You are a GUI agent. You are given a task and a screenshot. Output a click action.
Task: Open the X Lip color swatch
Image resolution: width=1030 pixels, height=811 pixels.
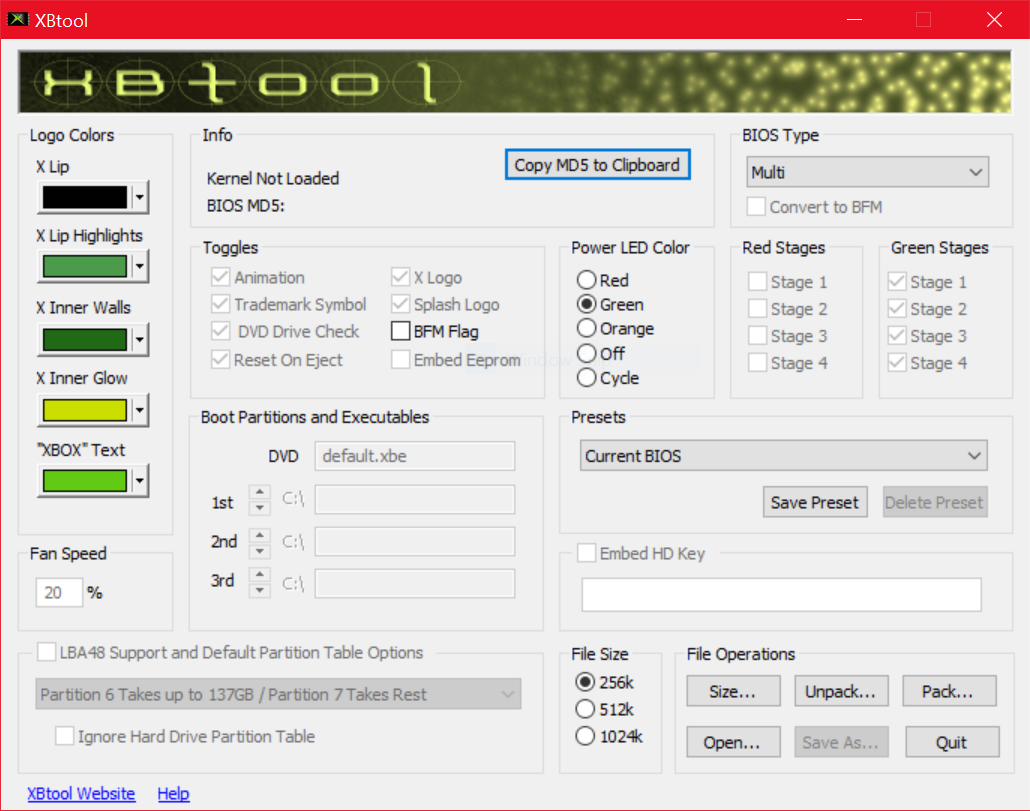pos(85,197)
